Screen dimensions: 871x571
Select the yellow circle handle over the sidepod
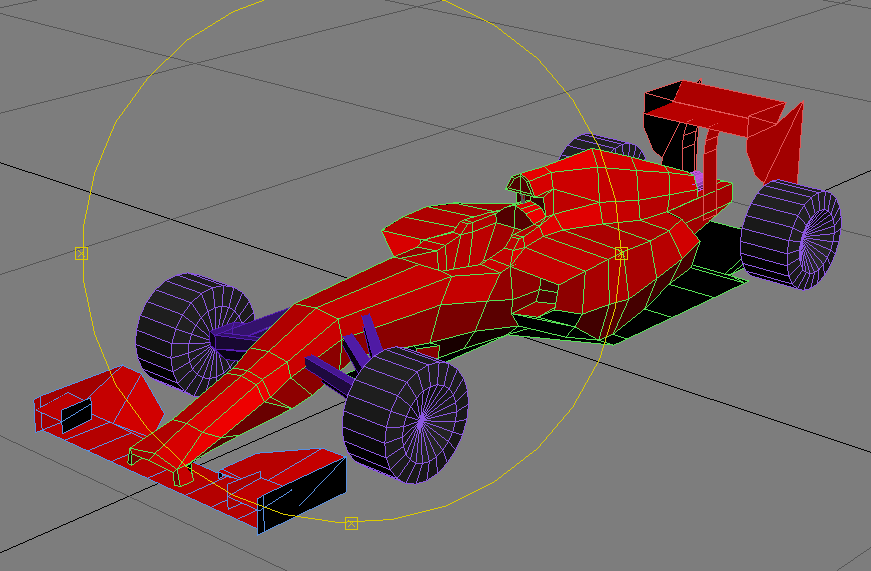click(621, 254)
